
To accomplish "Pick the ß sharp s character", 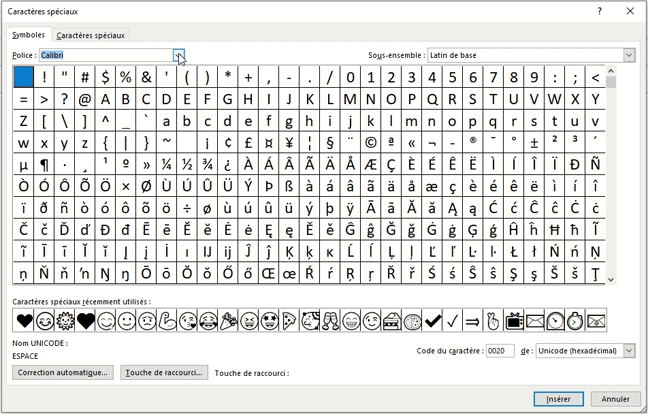I will click(x=290, y=186).
